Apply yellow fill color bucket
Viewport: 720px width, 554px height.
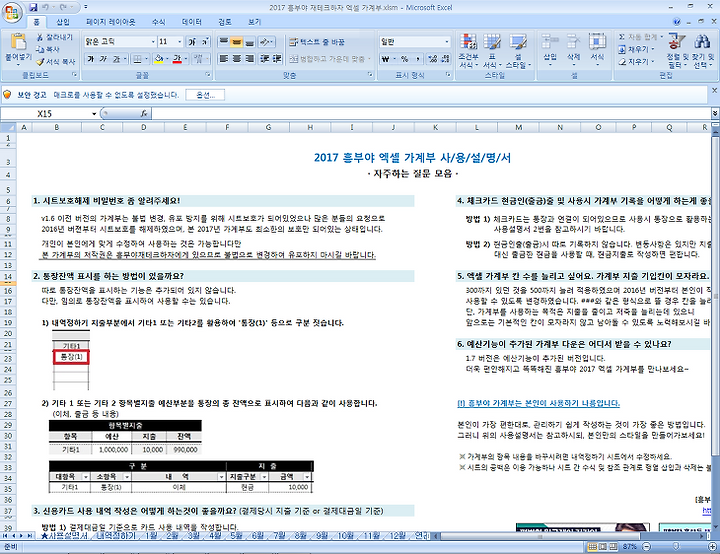(x=159, y=59)
